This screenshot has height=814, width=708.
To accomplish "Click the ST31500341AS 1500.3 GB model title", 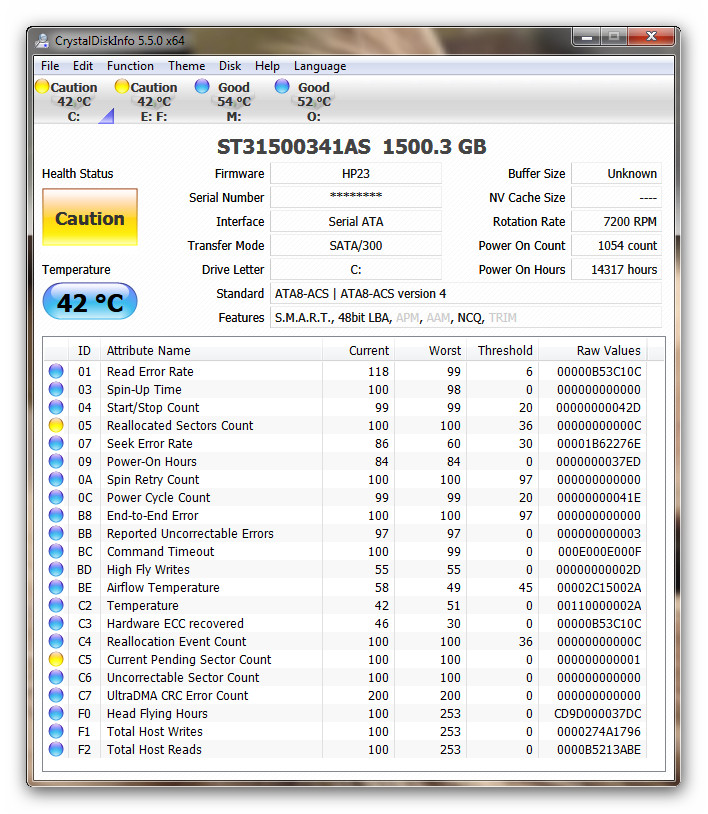I will tap(351, 147).
